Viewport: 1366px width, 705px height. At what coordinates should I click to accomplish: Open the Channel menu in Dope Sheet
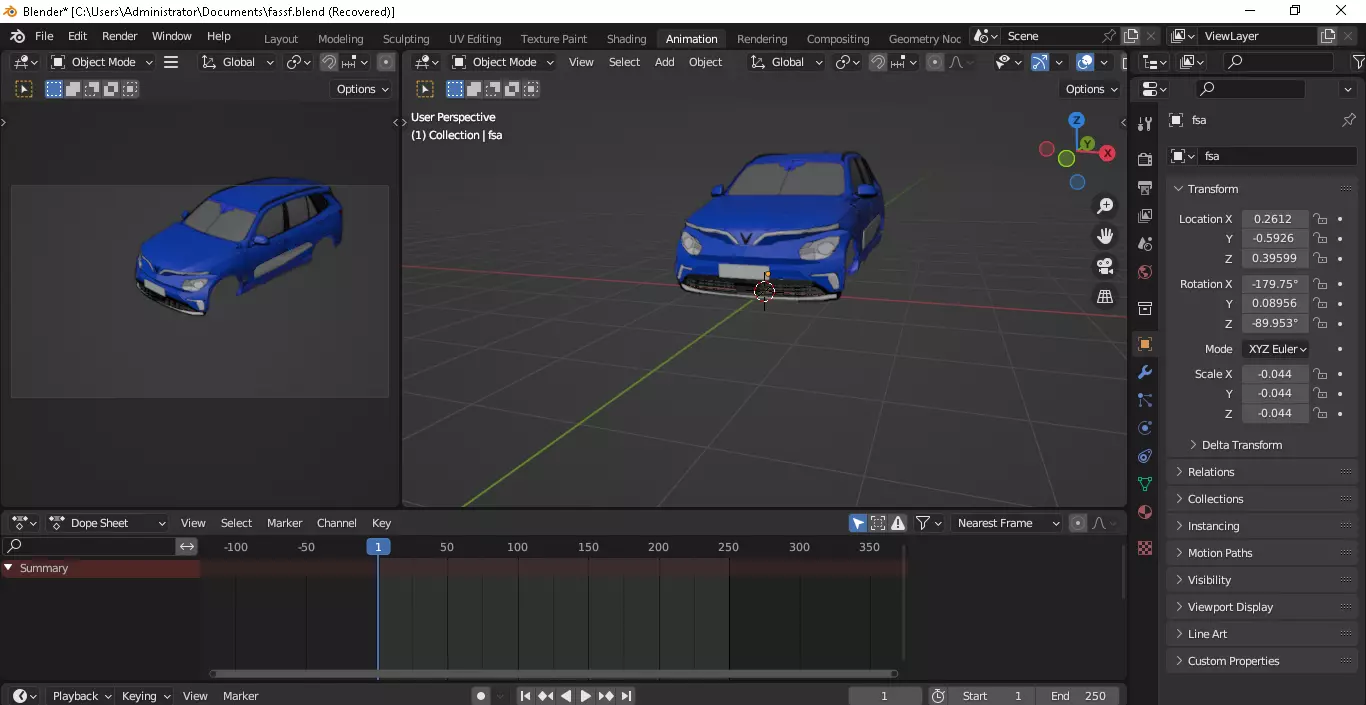(337, 523)
